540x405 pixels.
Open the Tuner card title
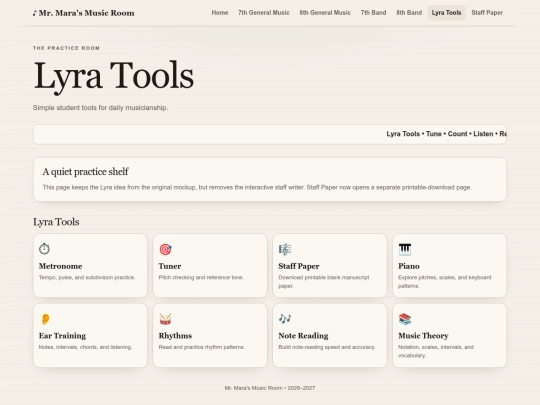point(170,266)
